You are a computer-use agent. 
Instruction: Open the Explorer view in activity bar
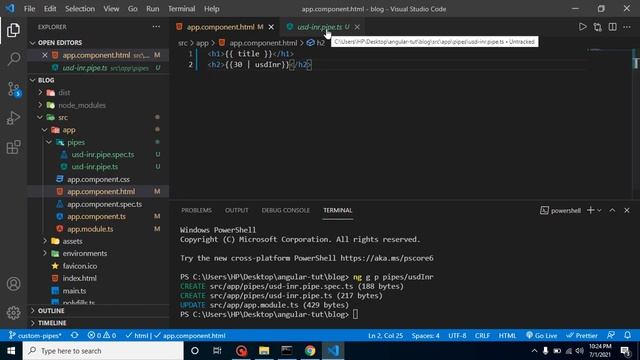13,30
